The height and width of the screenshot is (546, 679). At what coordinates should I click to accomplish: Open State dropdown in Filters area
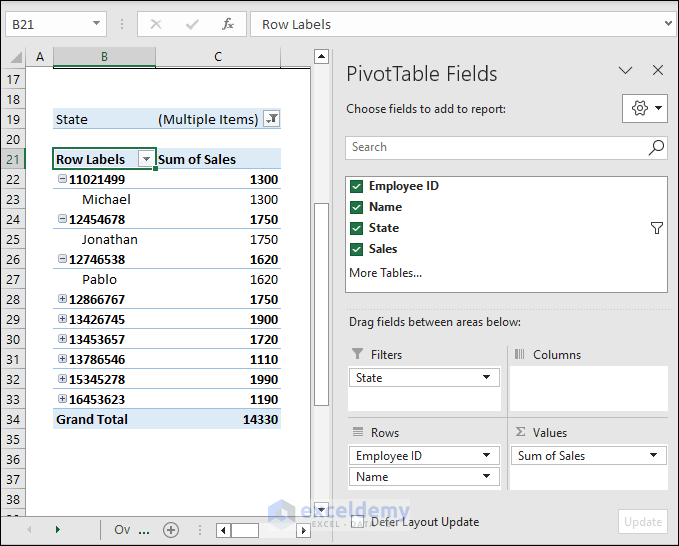tap(486, 377)
